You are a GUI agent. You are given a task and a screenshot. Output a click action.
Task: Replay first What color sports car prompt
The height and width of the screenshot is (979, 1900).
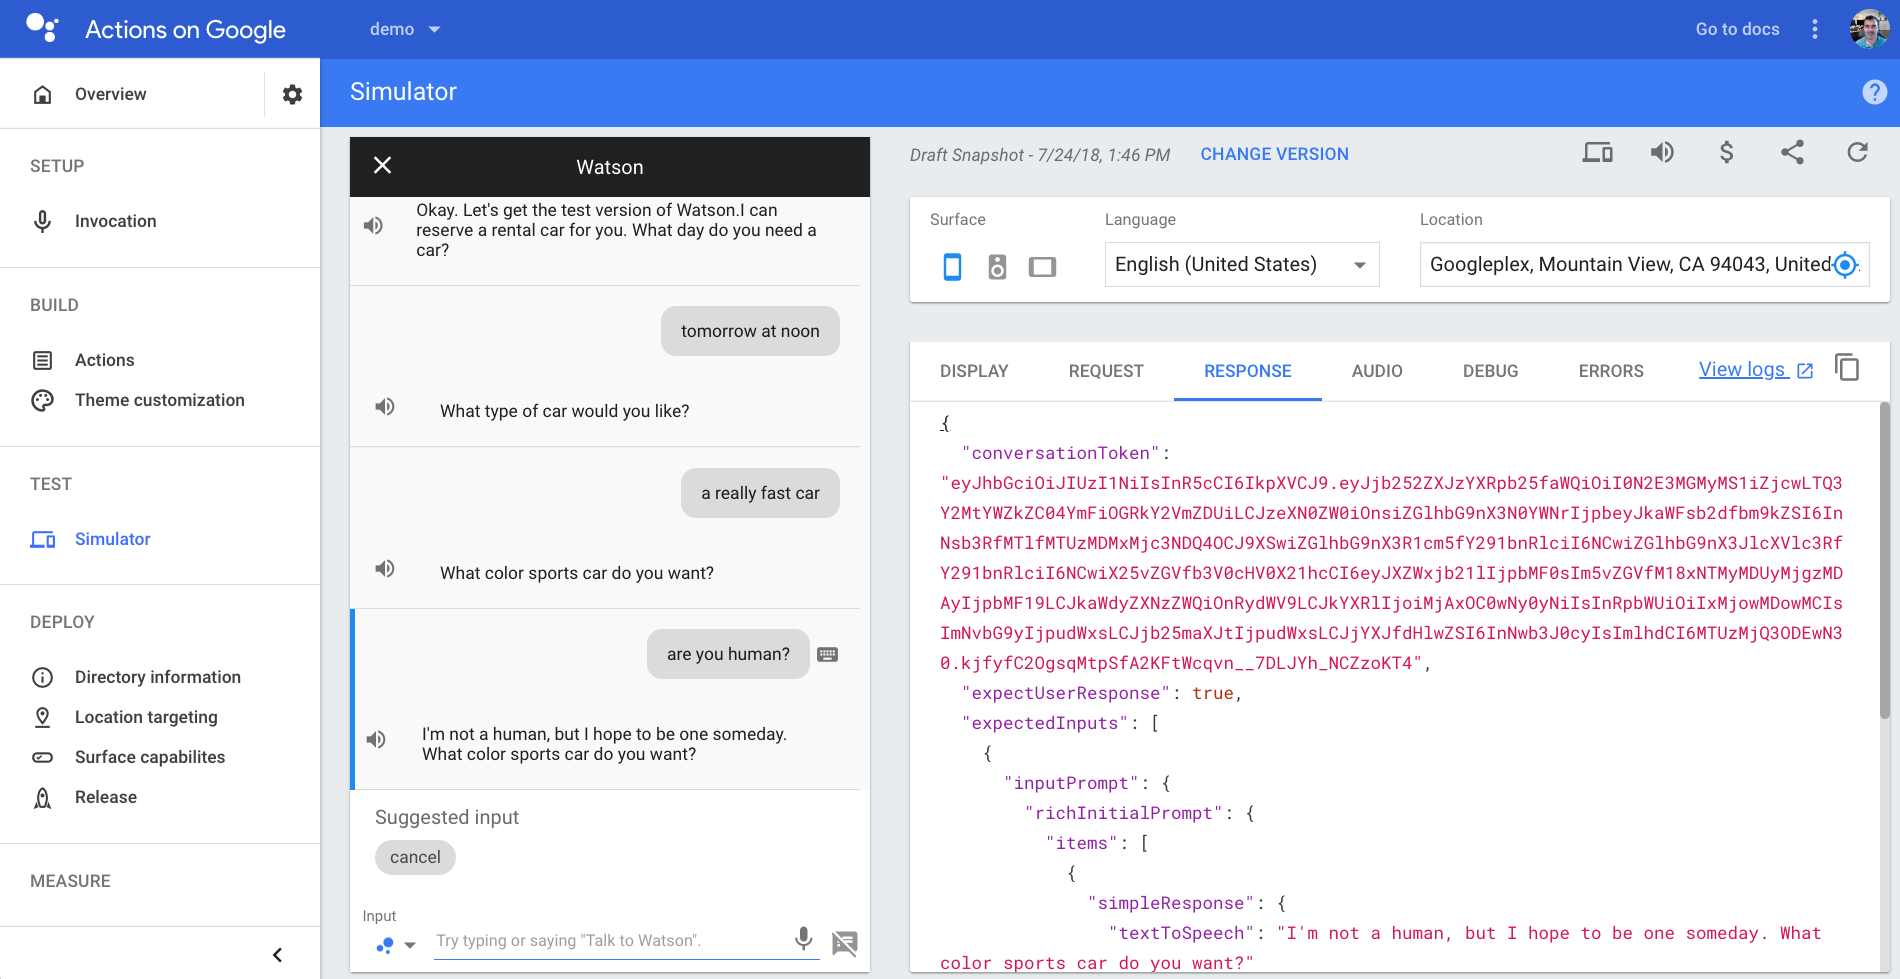click(385, 569)
